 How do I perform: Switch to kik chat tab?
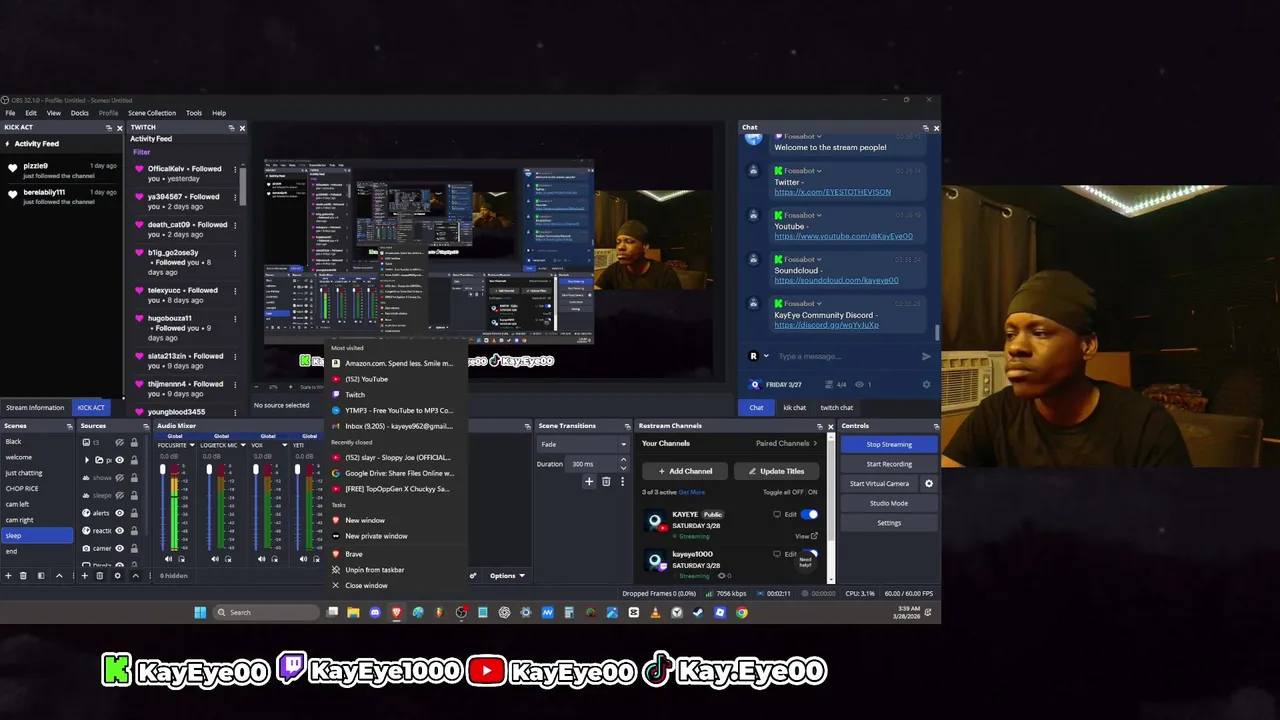coord(794,407)
